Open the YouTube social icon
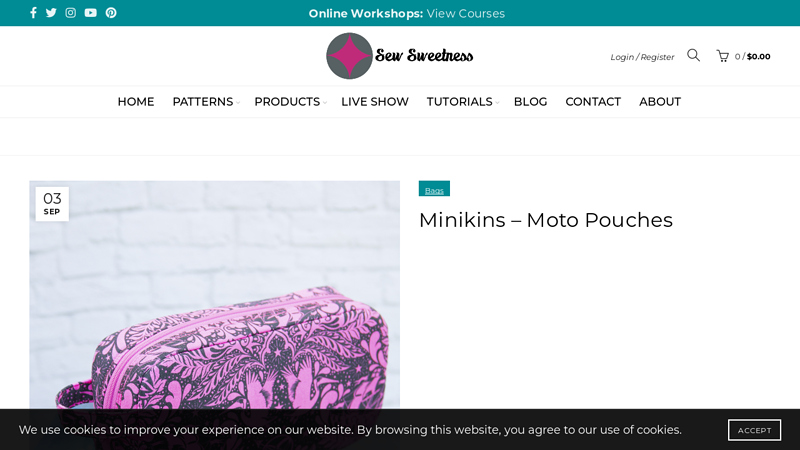This screenshot has height=450, width=800. click(91, 13)
